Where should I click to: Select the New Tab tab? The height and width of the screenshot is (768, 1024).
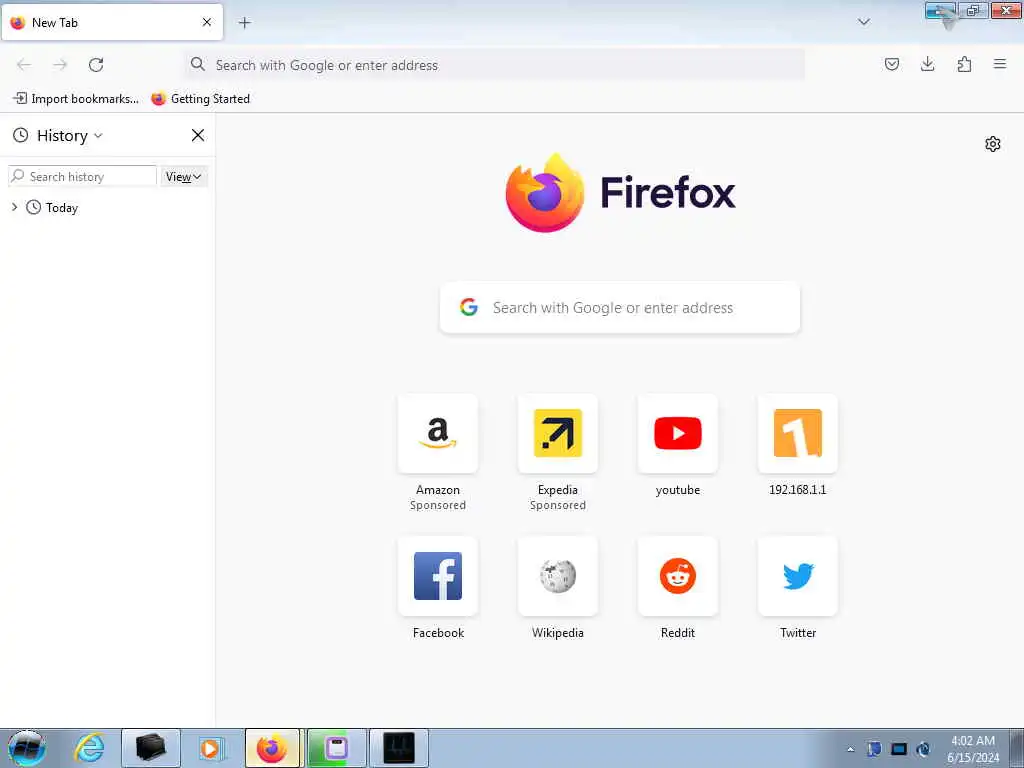pos(112,22)
